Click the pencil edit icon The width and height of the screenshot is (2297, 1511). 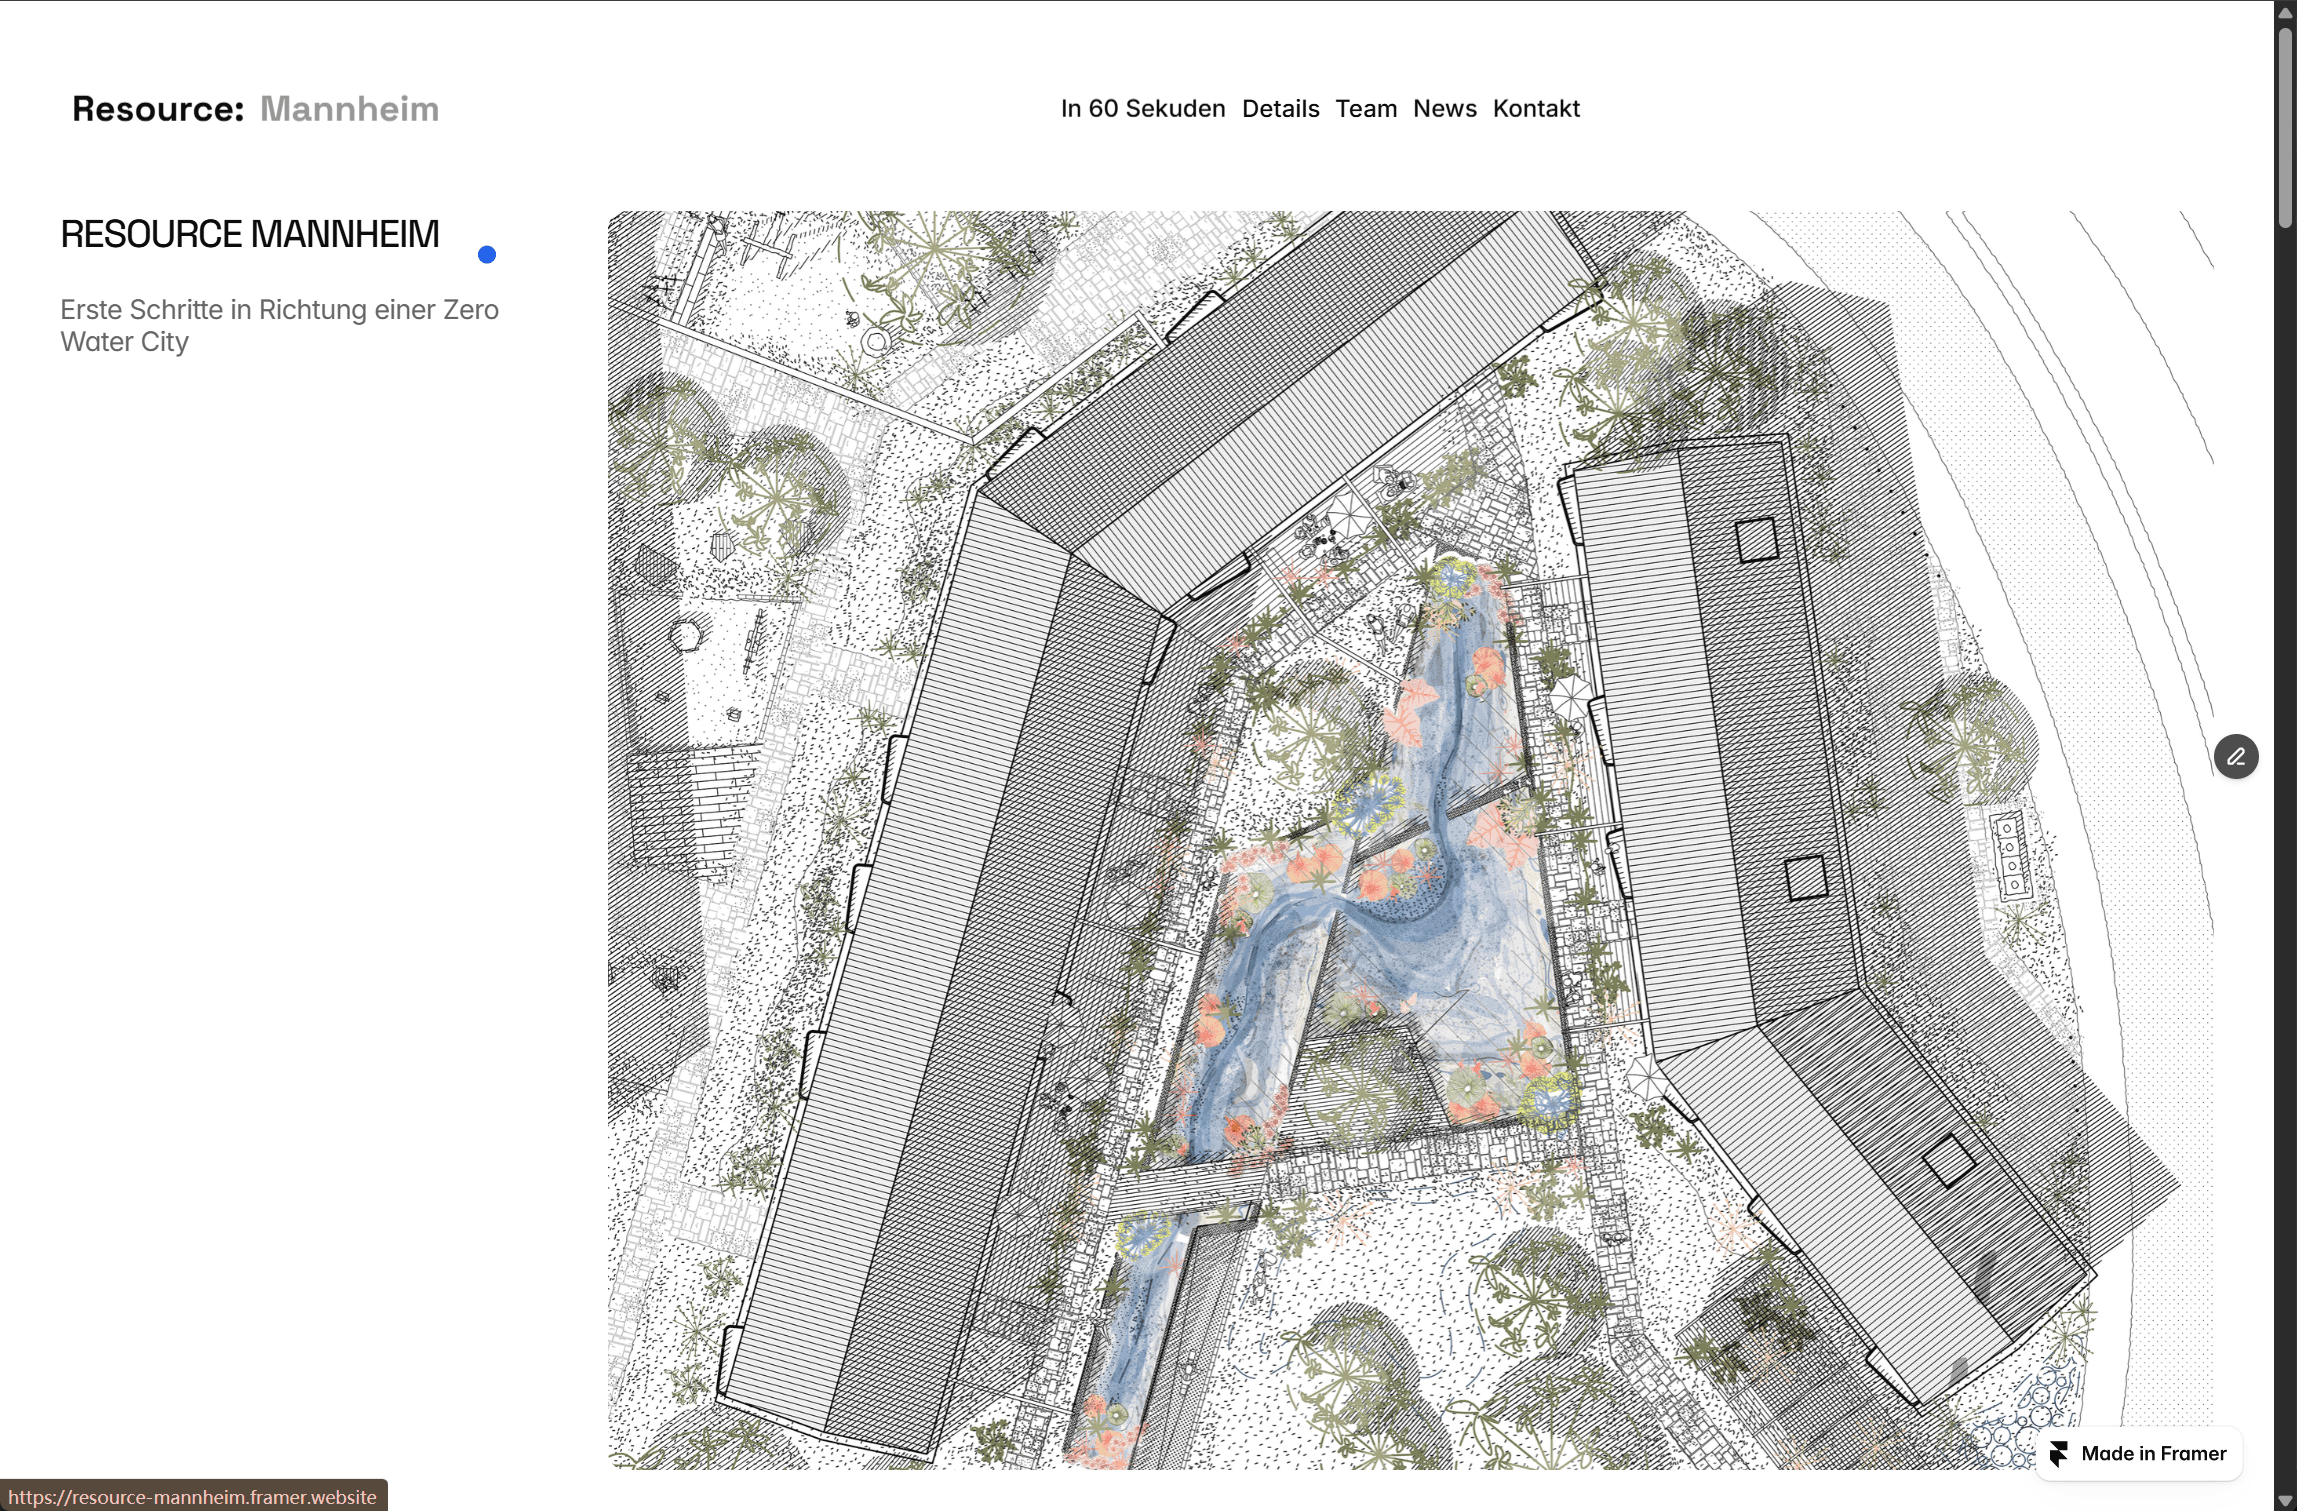point(2236,757)
